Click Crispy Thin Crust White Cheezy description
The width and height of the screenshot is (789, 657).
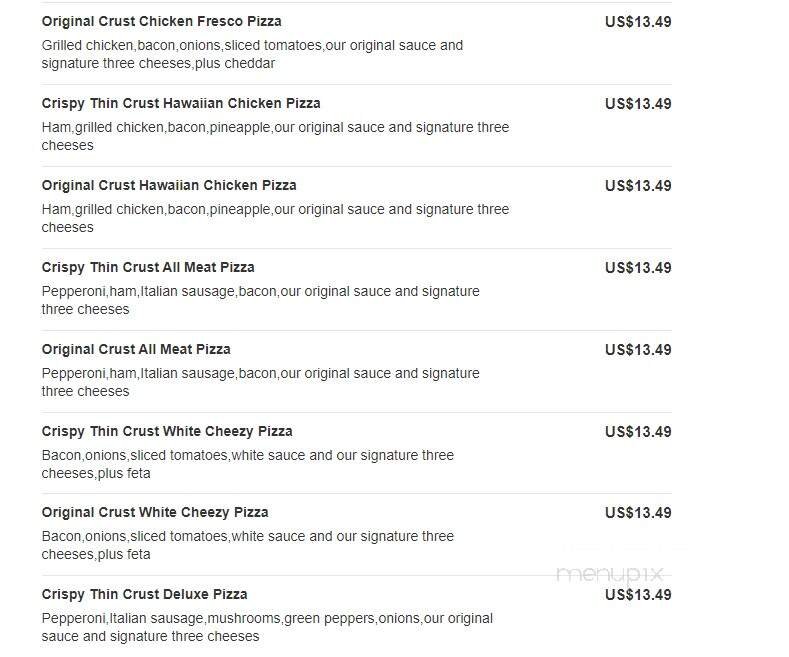point(247,464)
